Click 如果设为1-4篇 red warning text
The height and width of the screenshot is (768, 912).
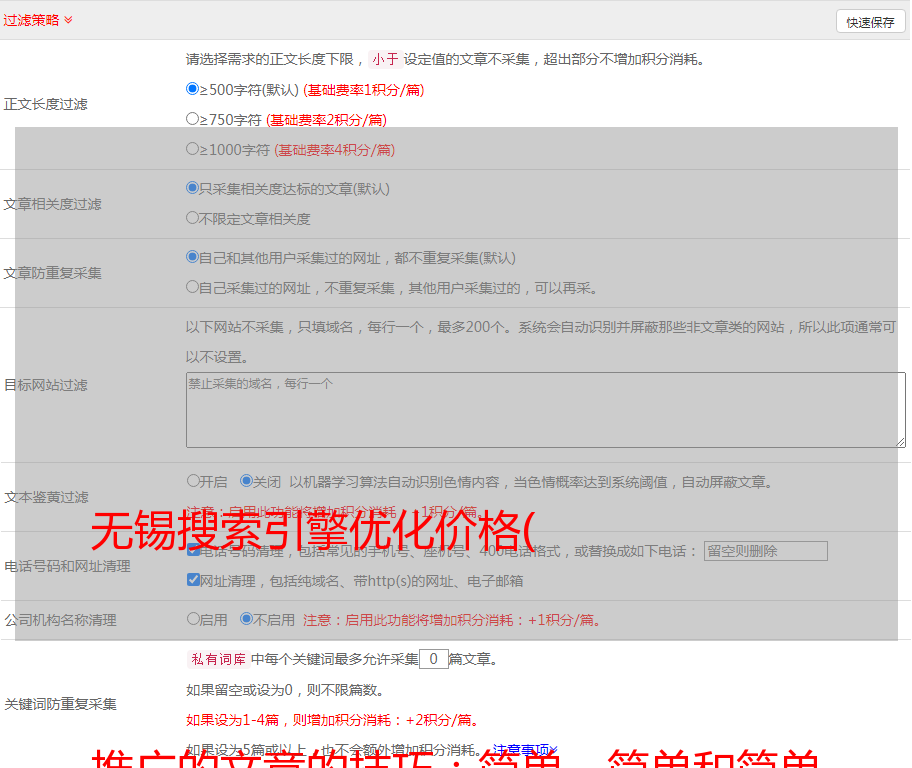coord(332,720)
